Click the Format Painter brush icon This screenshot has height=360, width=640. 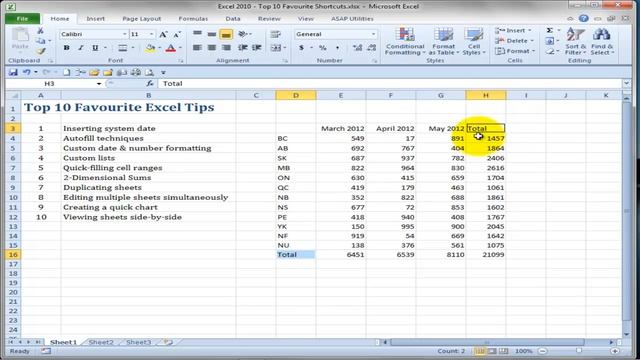click(40, 51)
